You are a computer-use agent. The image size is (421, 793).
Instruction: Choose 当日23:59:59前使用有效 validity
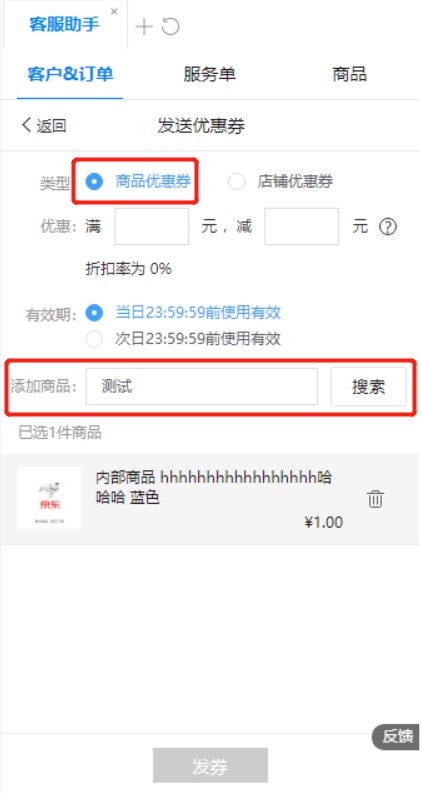183,313
